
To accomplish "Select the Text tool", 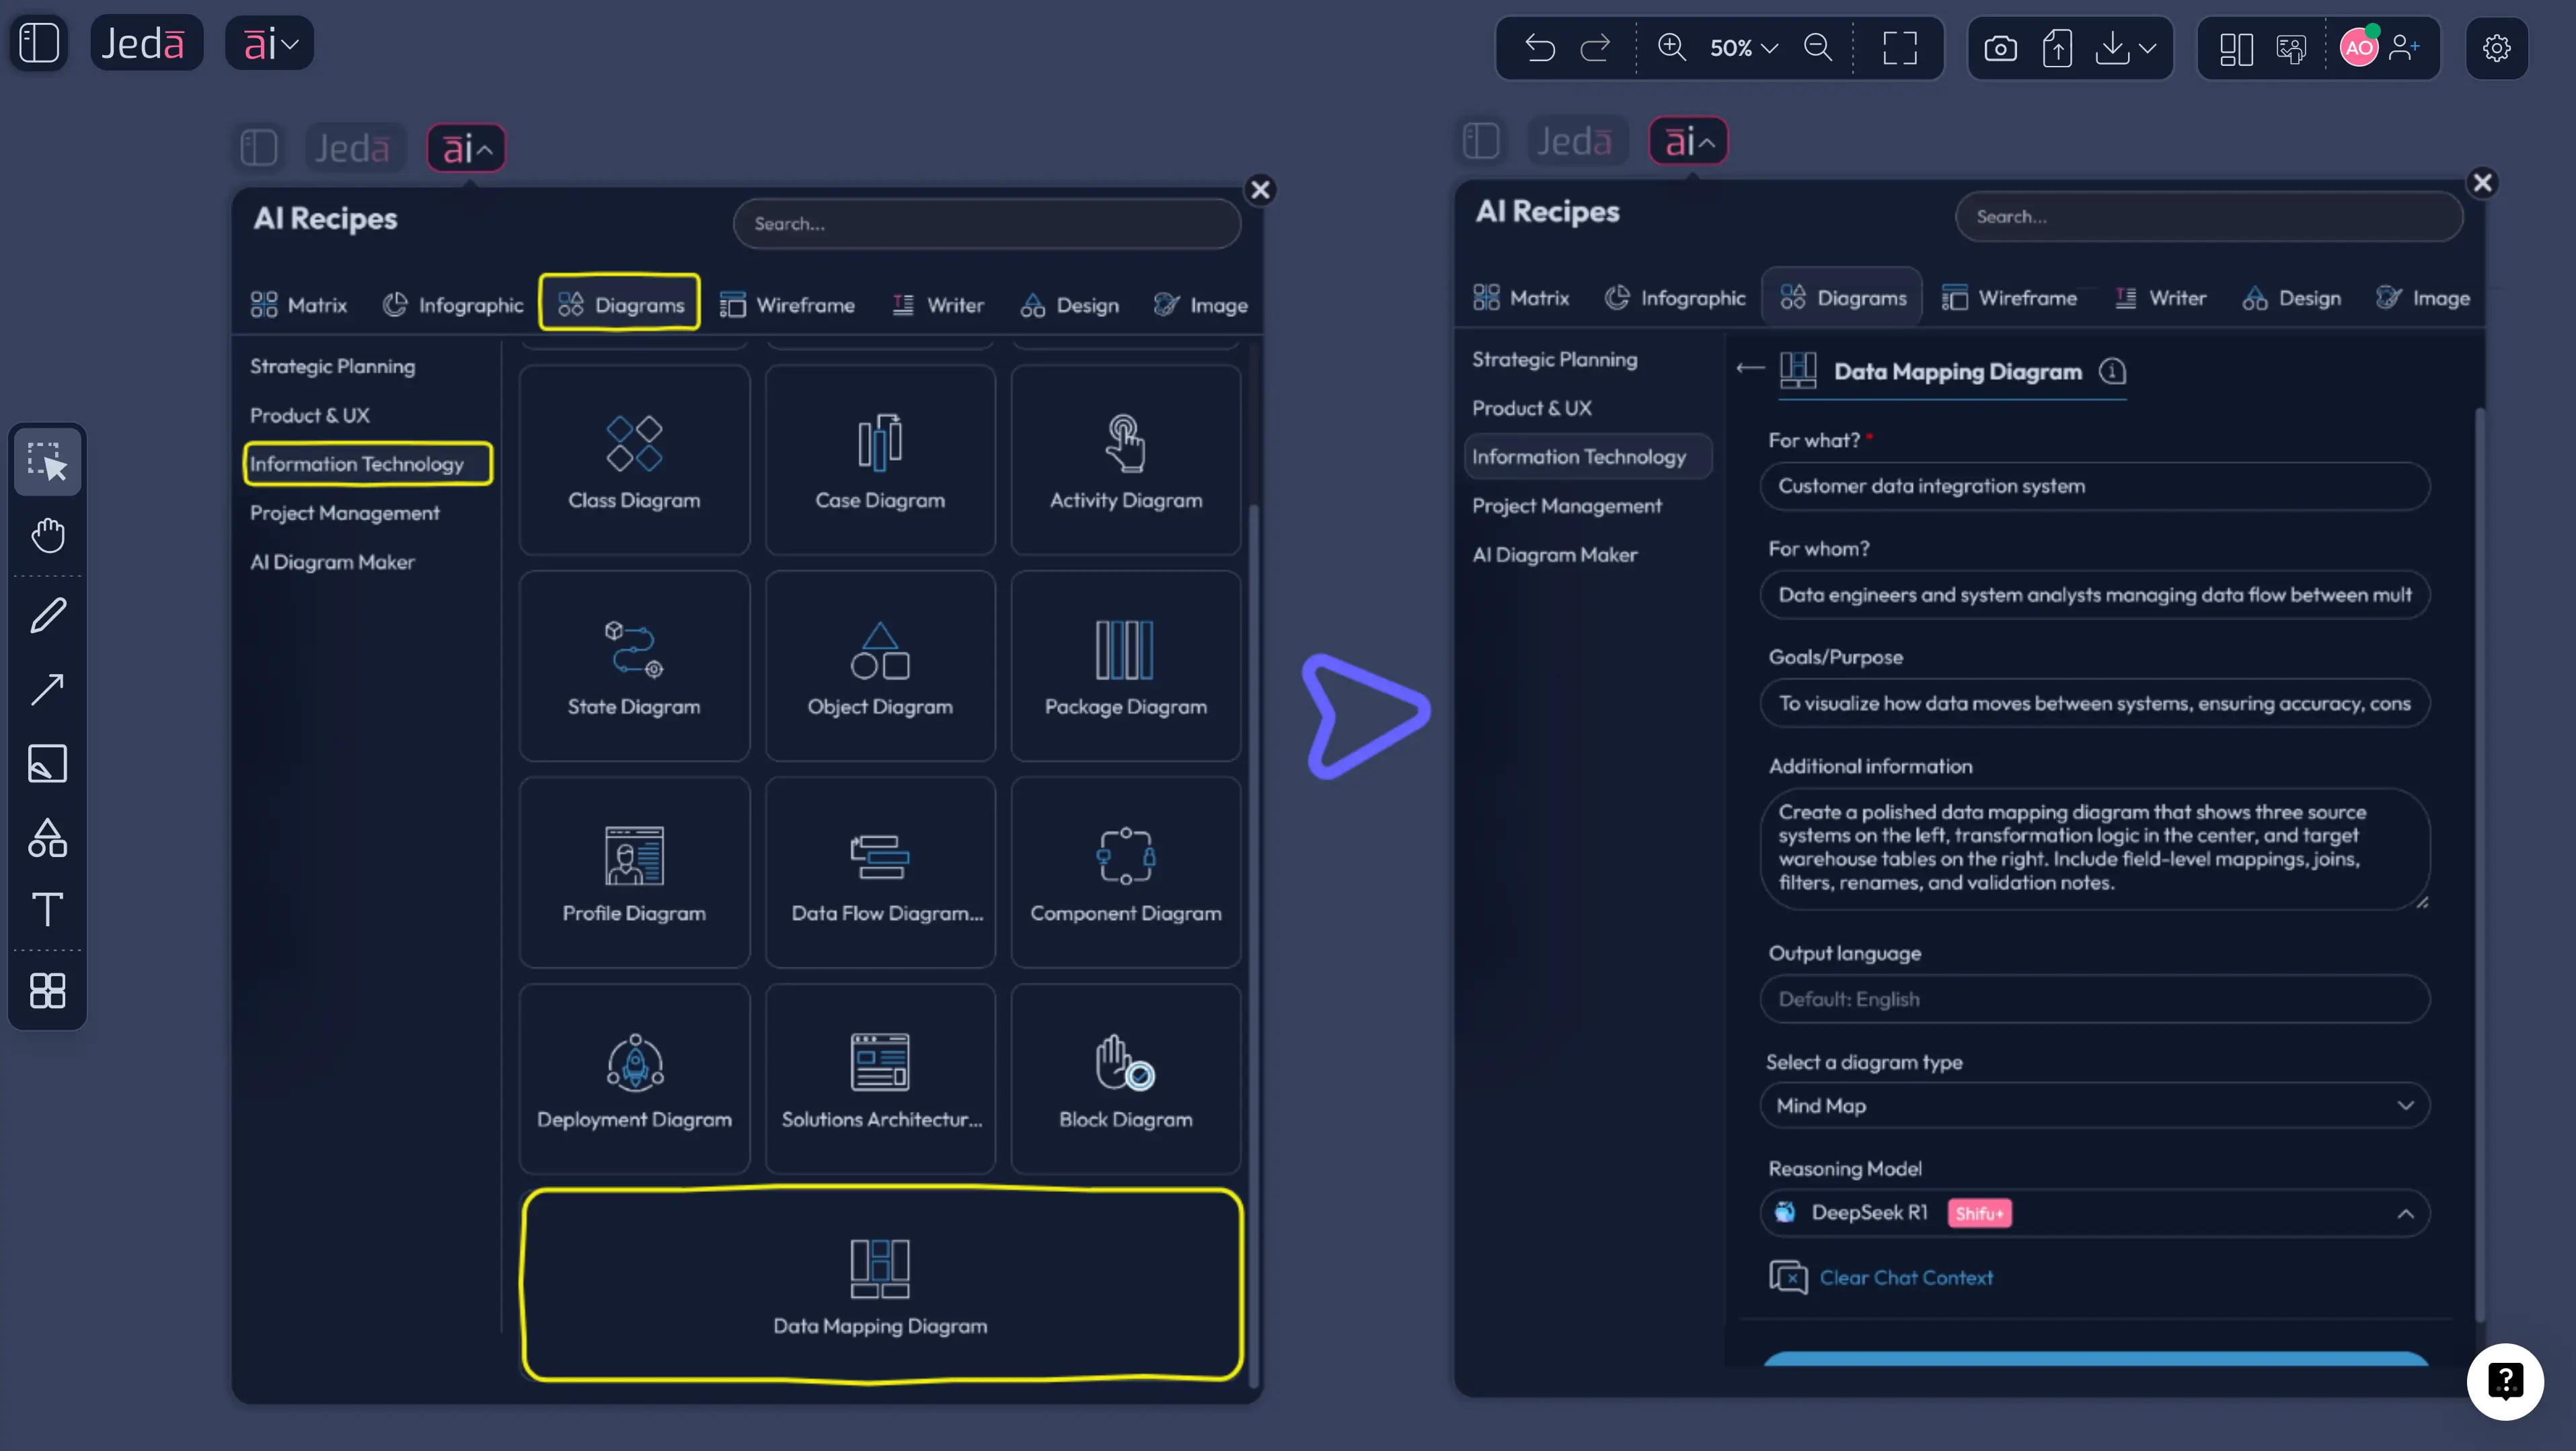I will (47, 910).
